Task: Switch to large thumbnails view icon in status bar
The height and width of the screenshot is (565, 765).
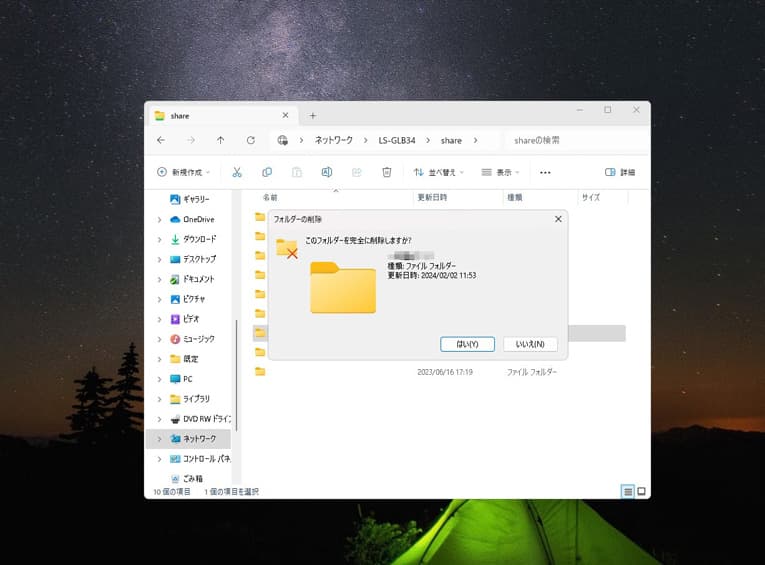Action: 641,491
